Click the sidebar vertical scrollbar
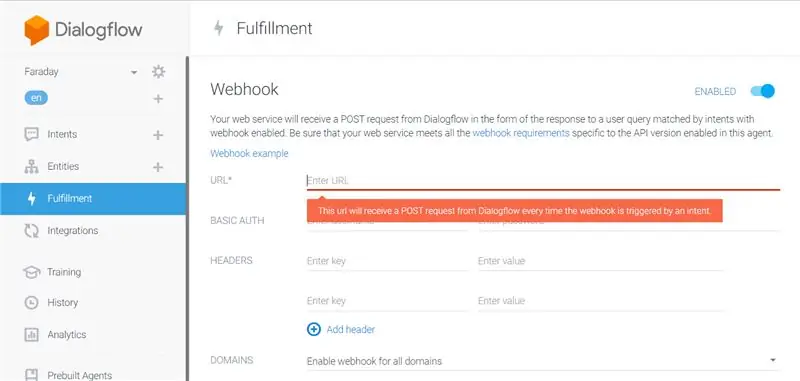The image size is (800, 381). tap(187, 218)
